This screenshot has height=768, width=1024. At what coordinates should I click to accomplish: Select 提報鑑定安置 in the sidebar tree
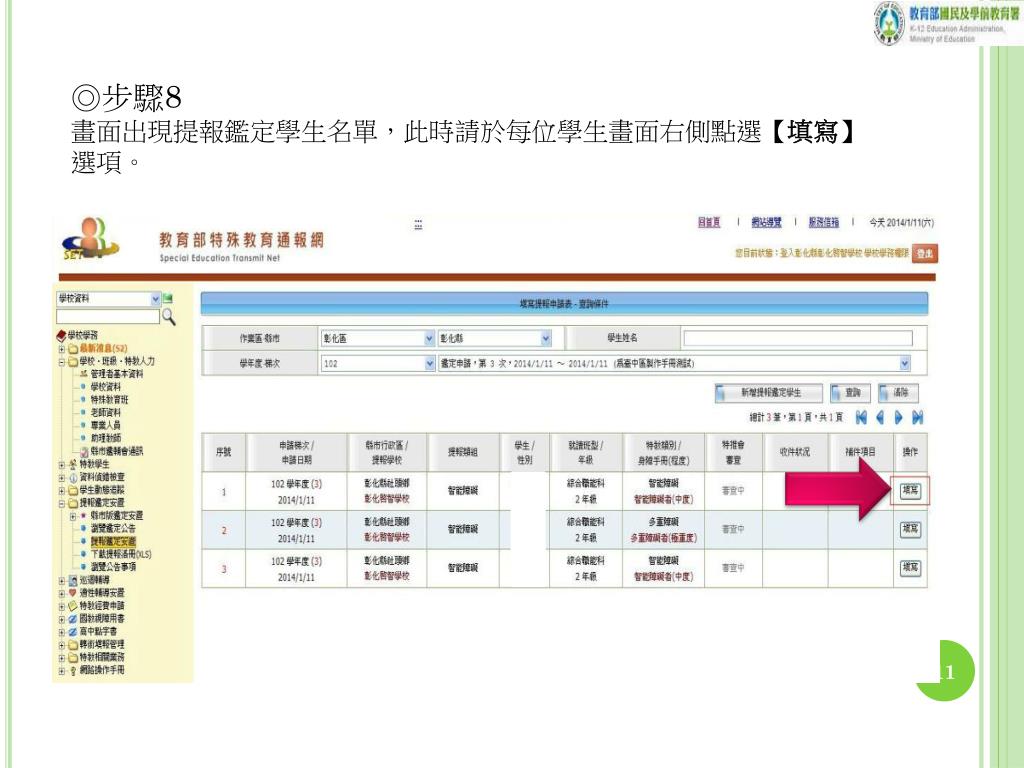113,540
